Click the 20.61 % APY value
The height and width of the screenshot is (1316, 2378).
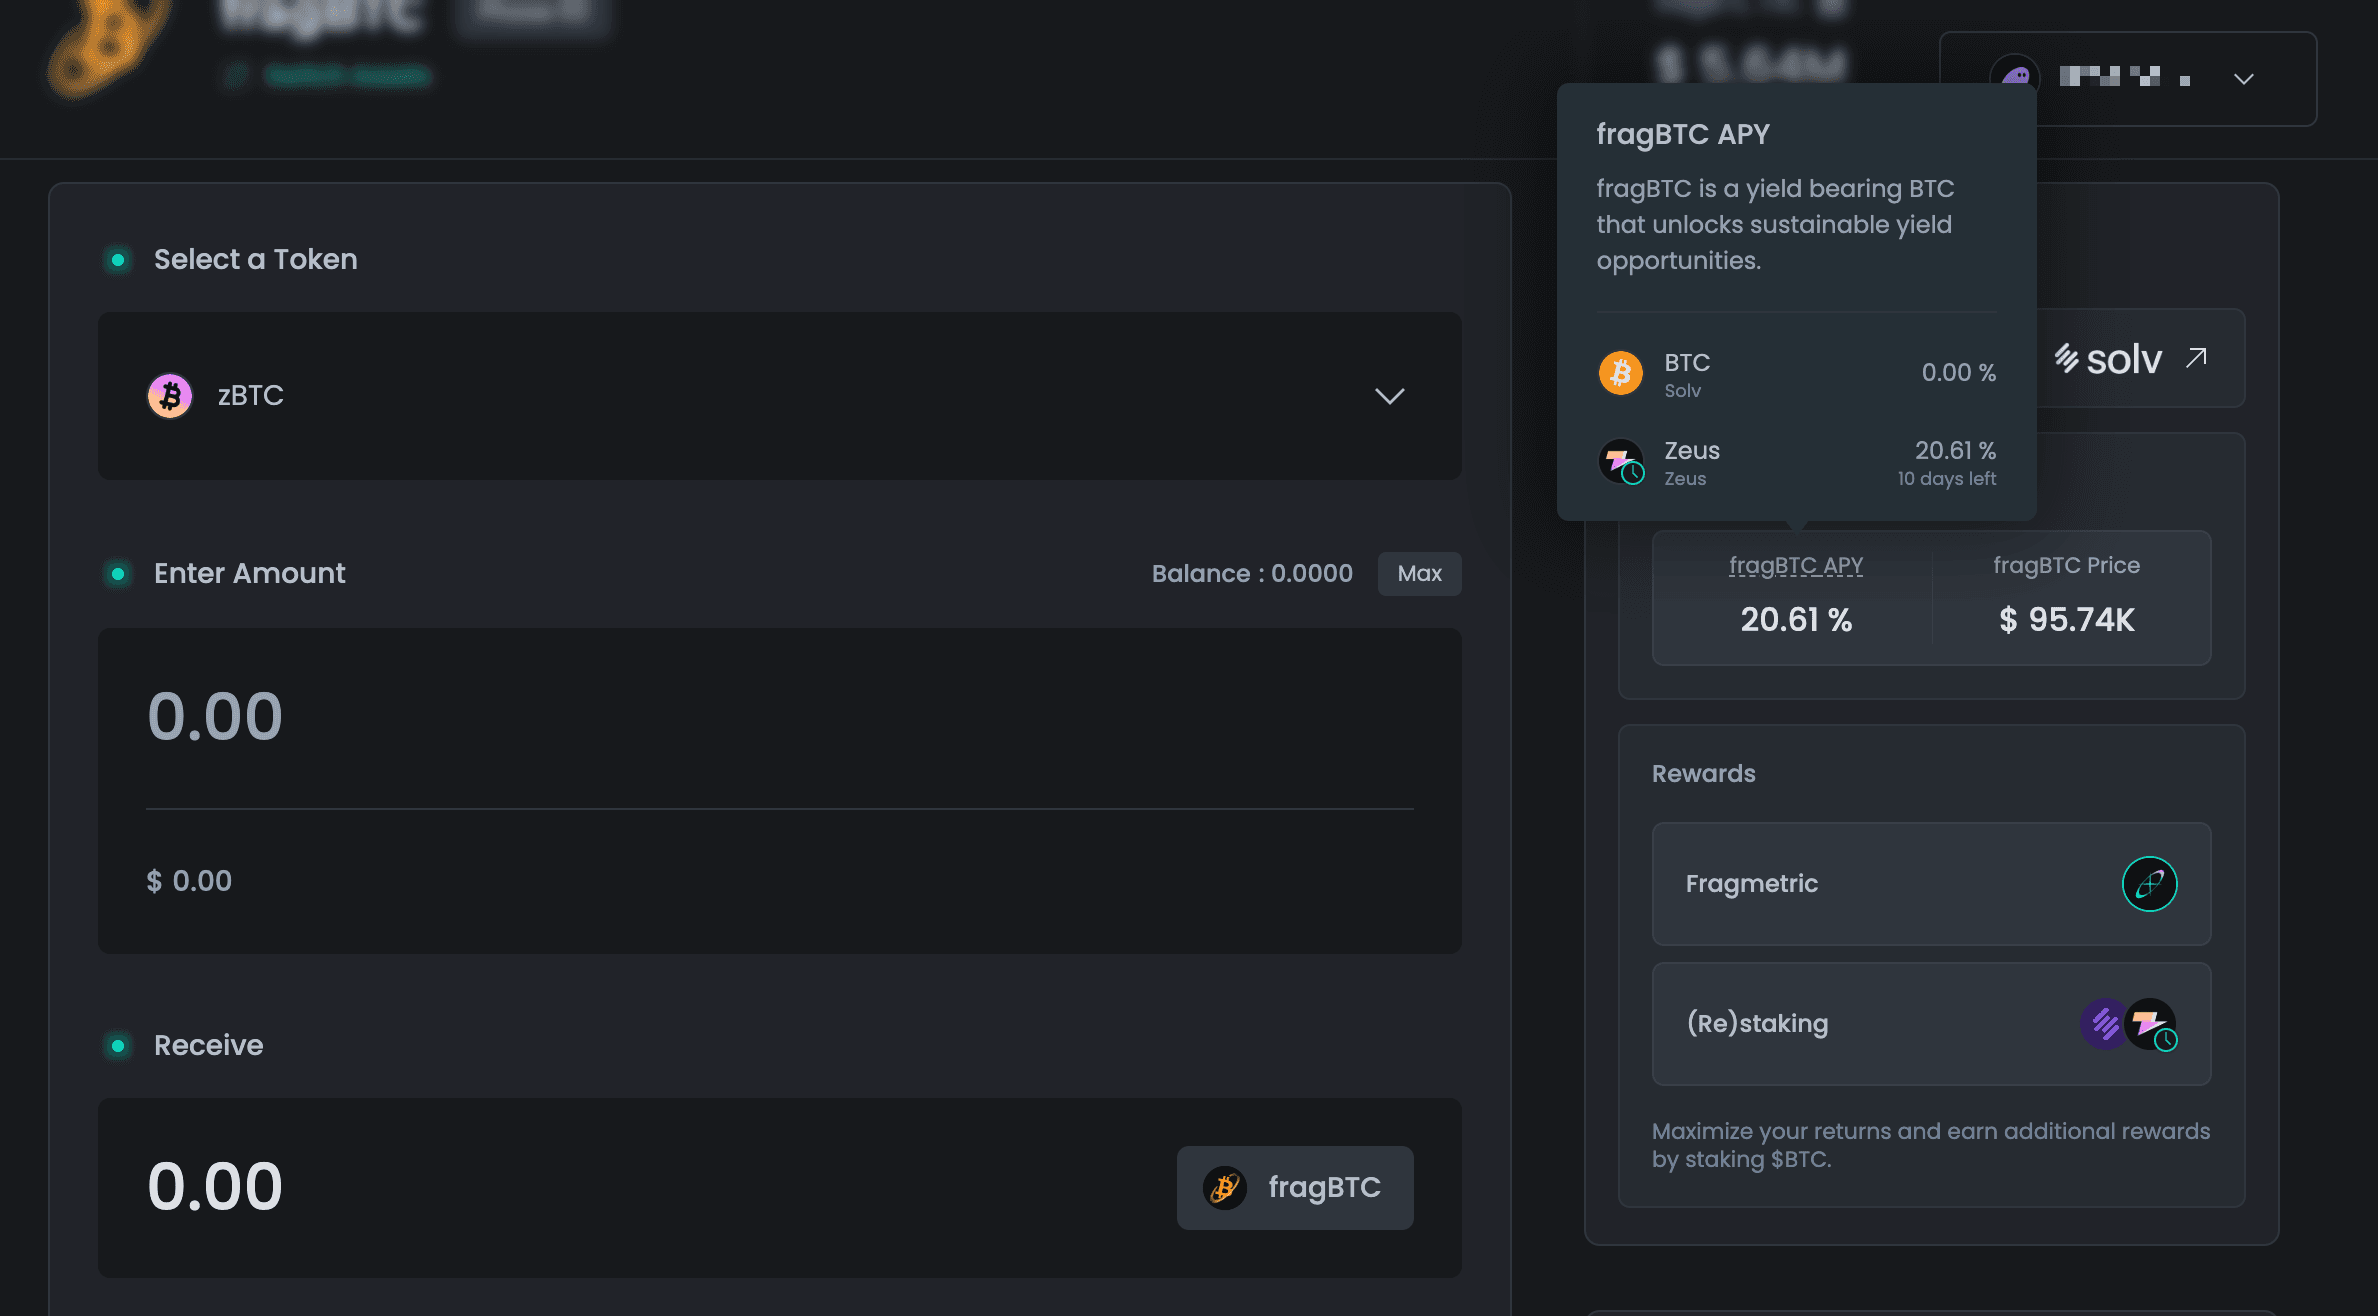1796,620
